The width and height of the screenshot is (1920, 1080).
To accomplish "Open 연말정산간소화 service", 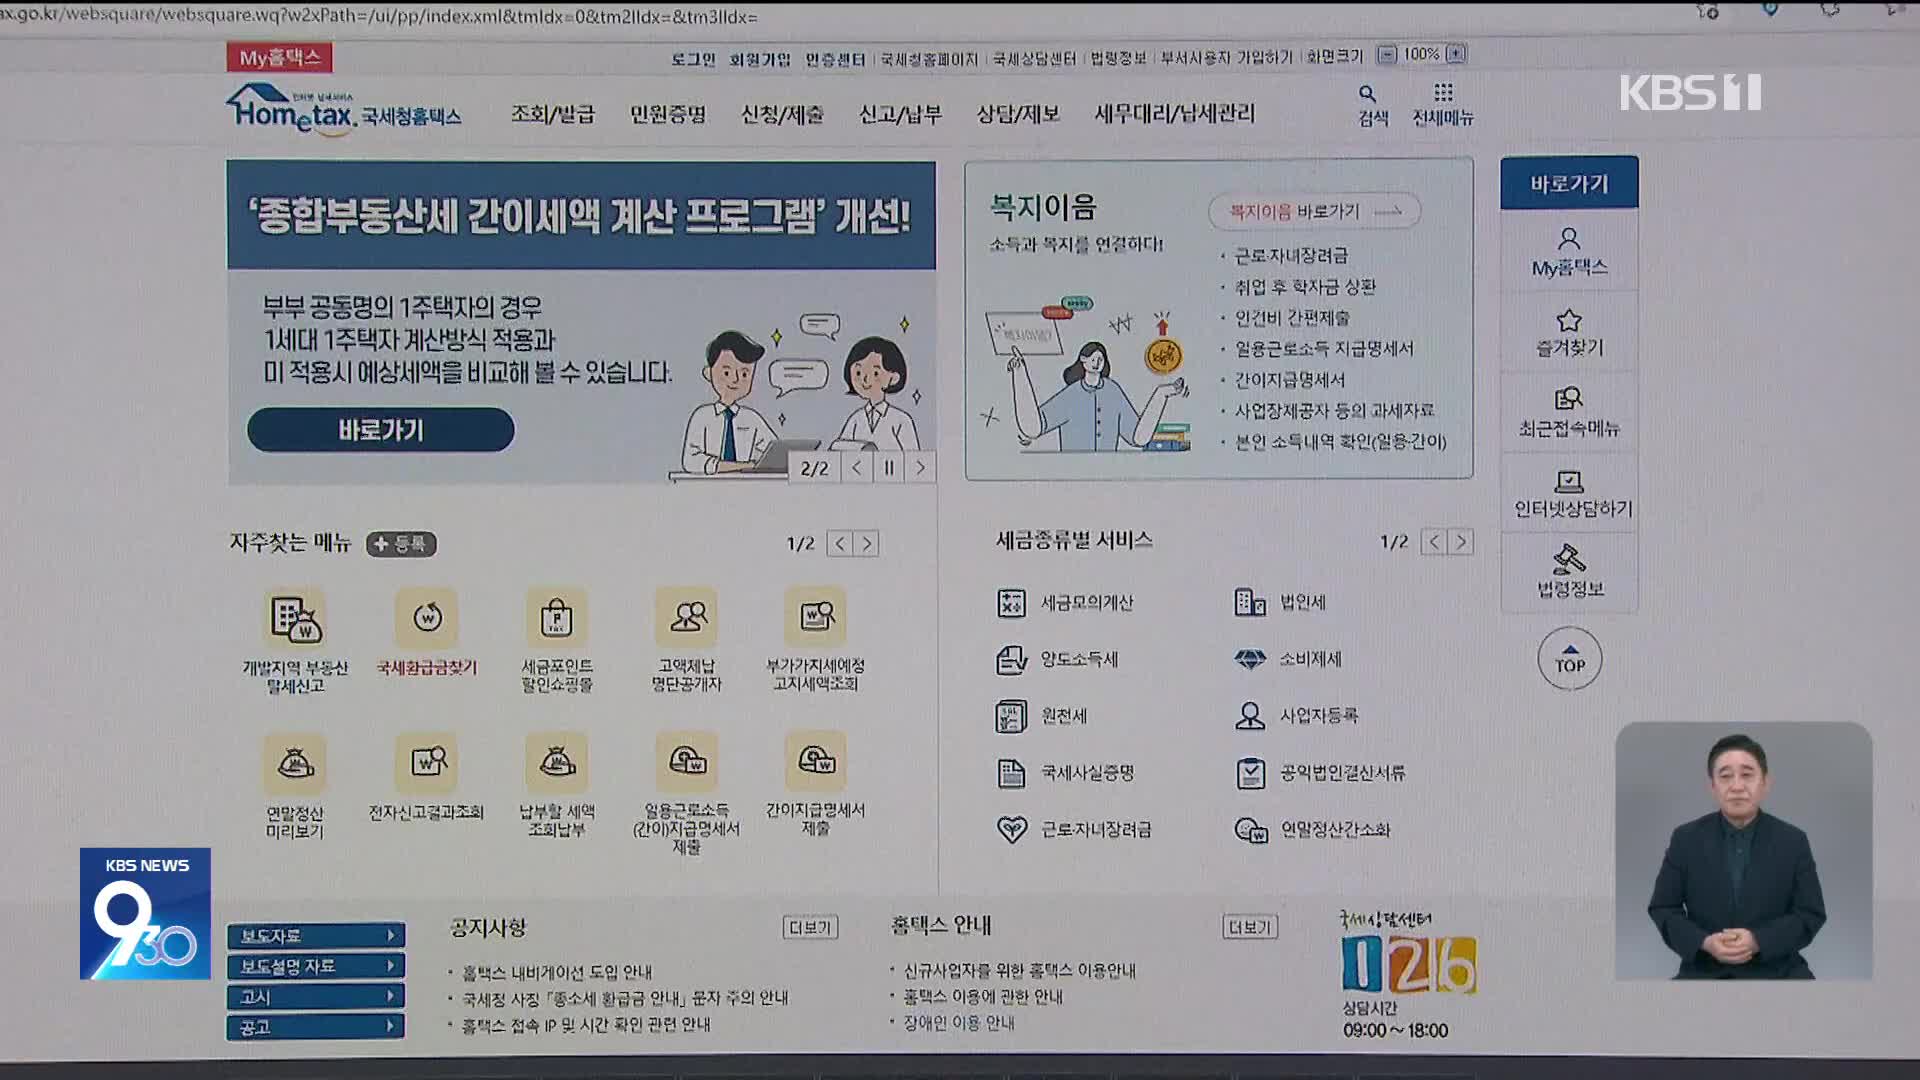I will click(1313, 829).
